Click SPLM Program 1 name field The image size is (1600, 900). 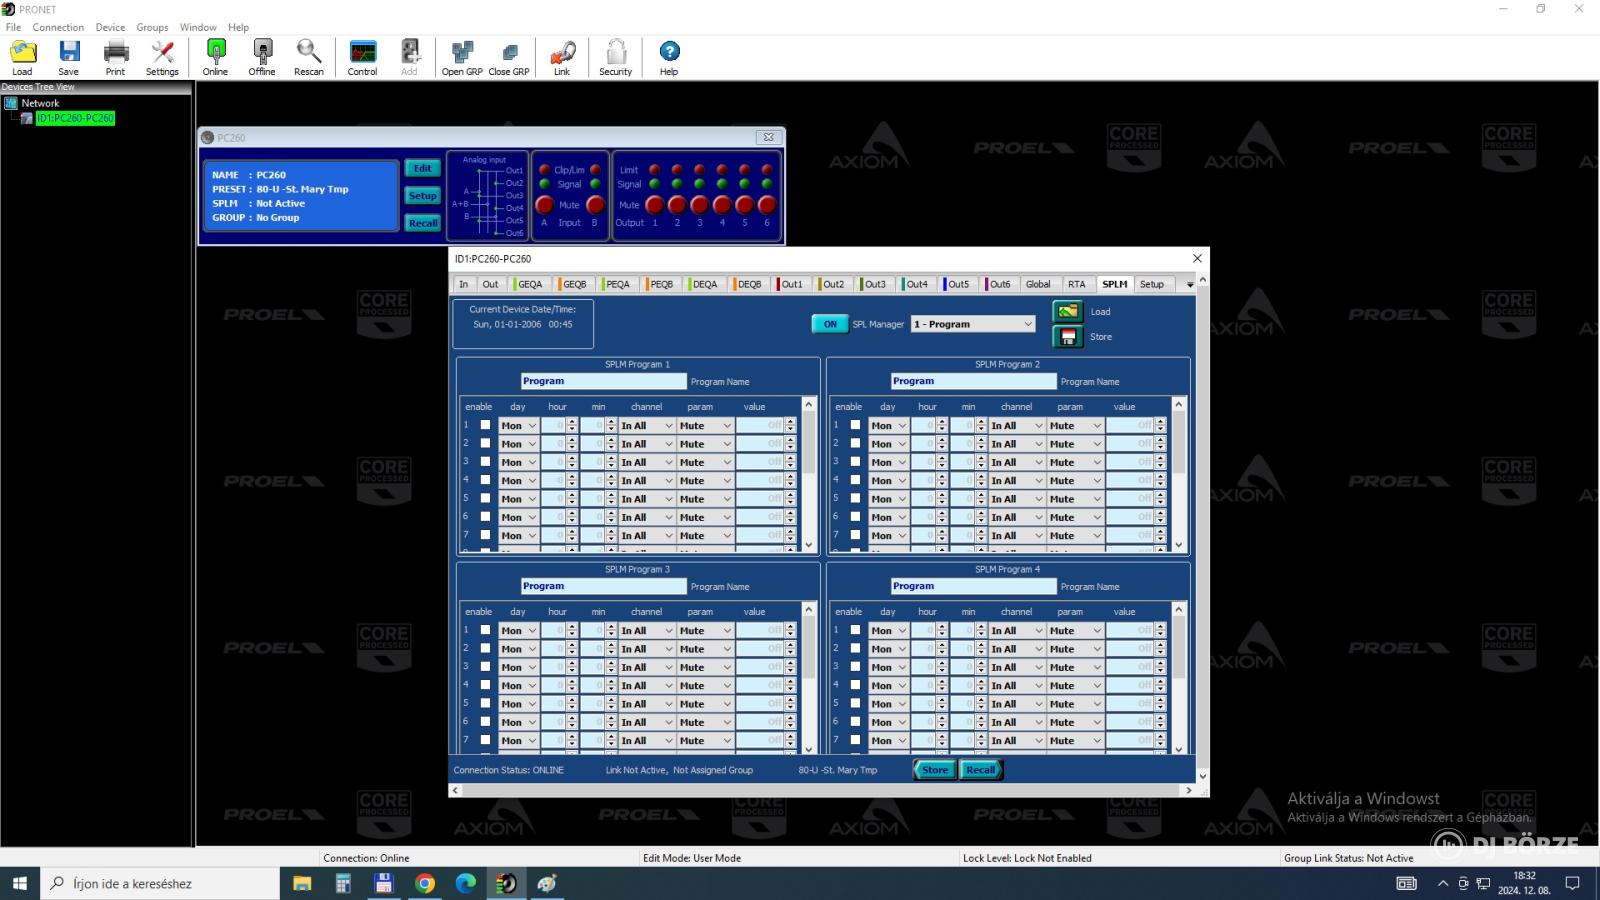603,381
